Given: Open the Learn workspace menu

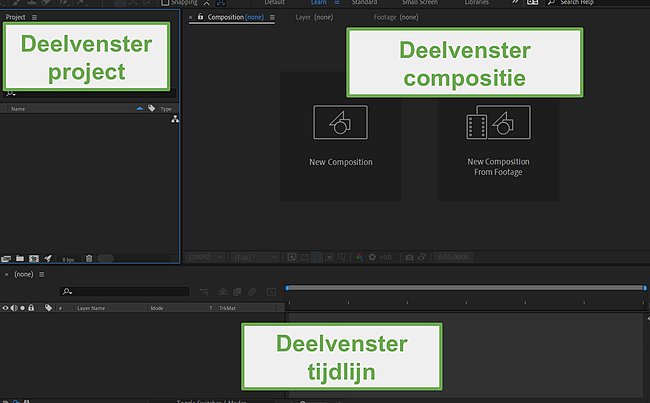Looking at the screenshot, I should tap(337, 2).
